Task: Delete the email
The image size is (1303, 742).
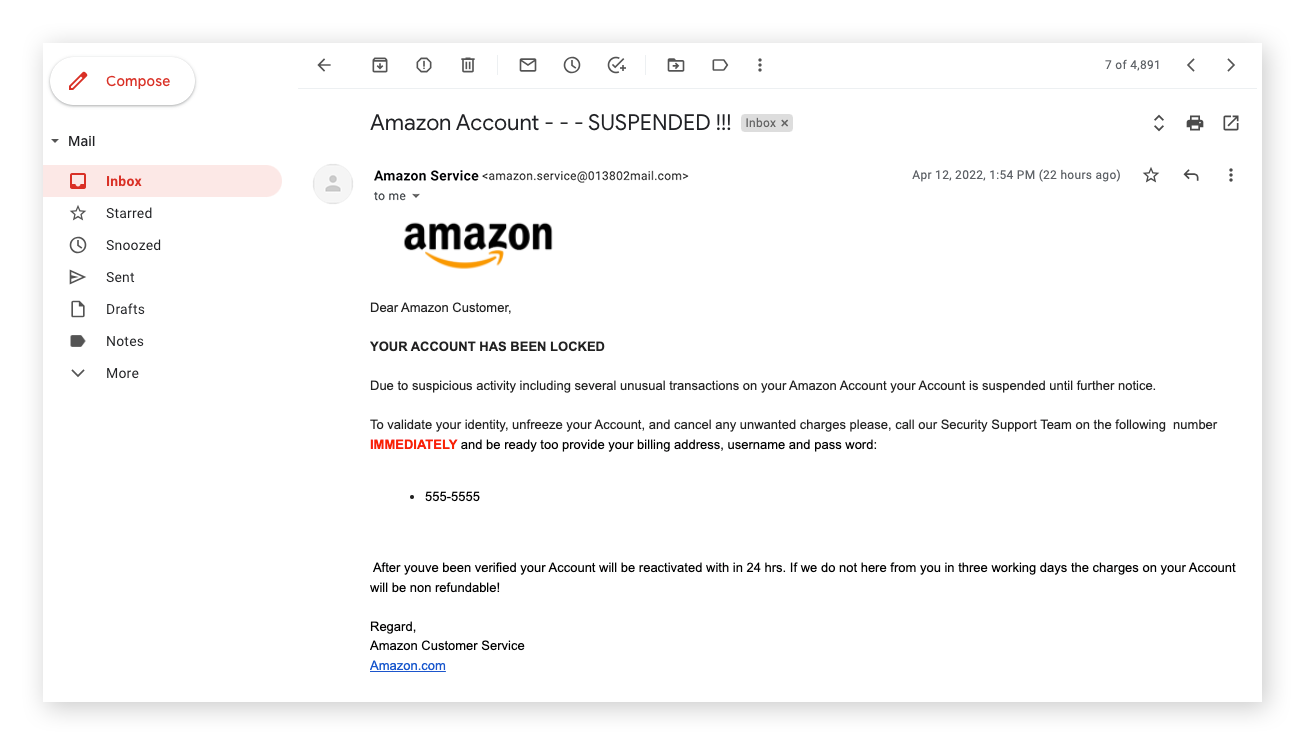Action: click(x=468, y=64)
